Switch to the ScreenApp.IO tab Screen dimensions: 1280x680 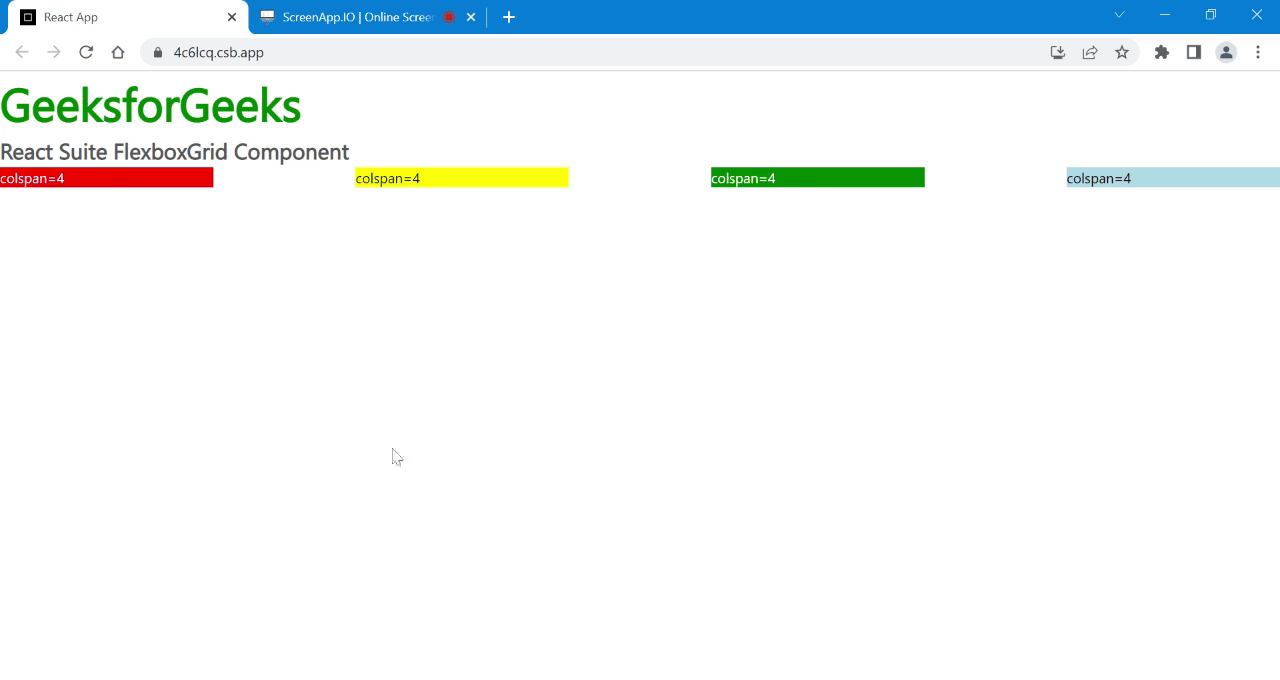[367, 17]
